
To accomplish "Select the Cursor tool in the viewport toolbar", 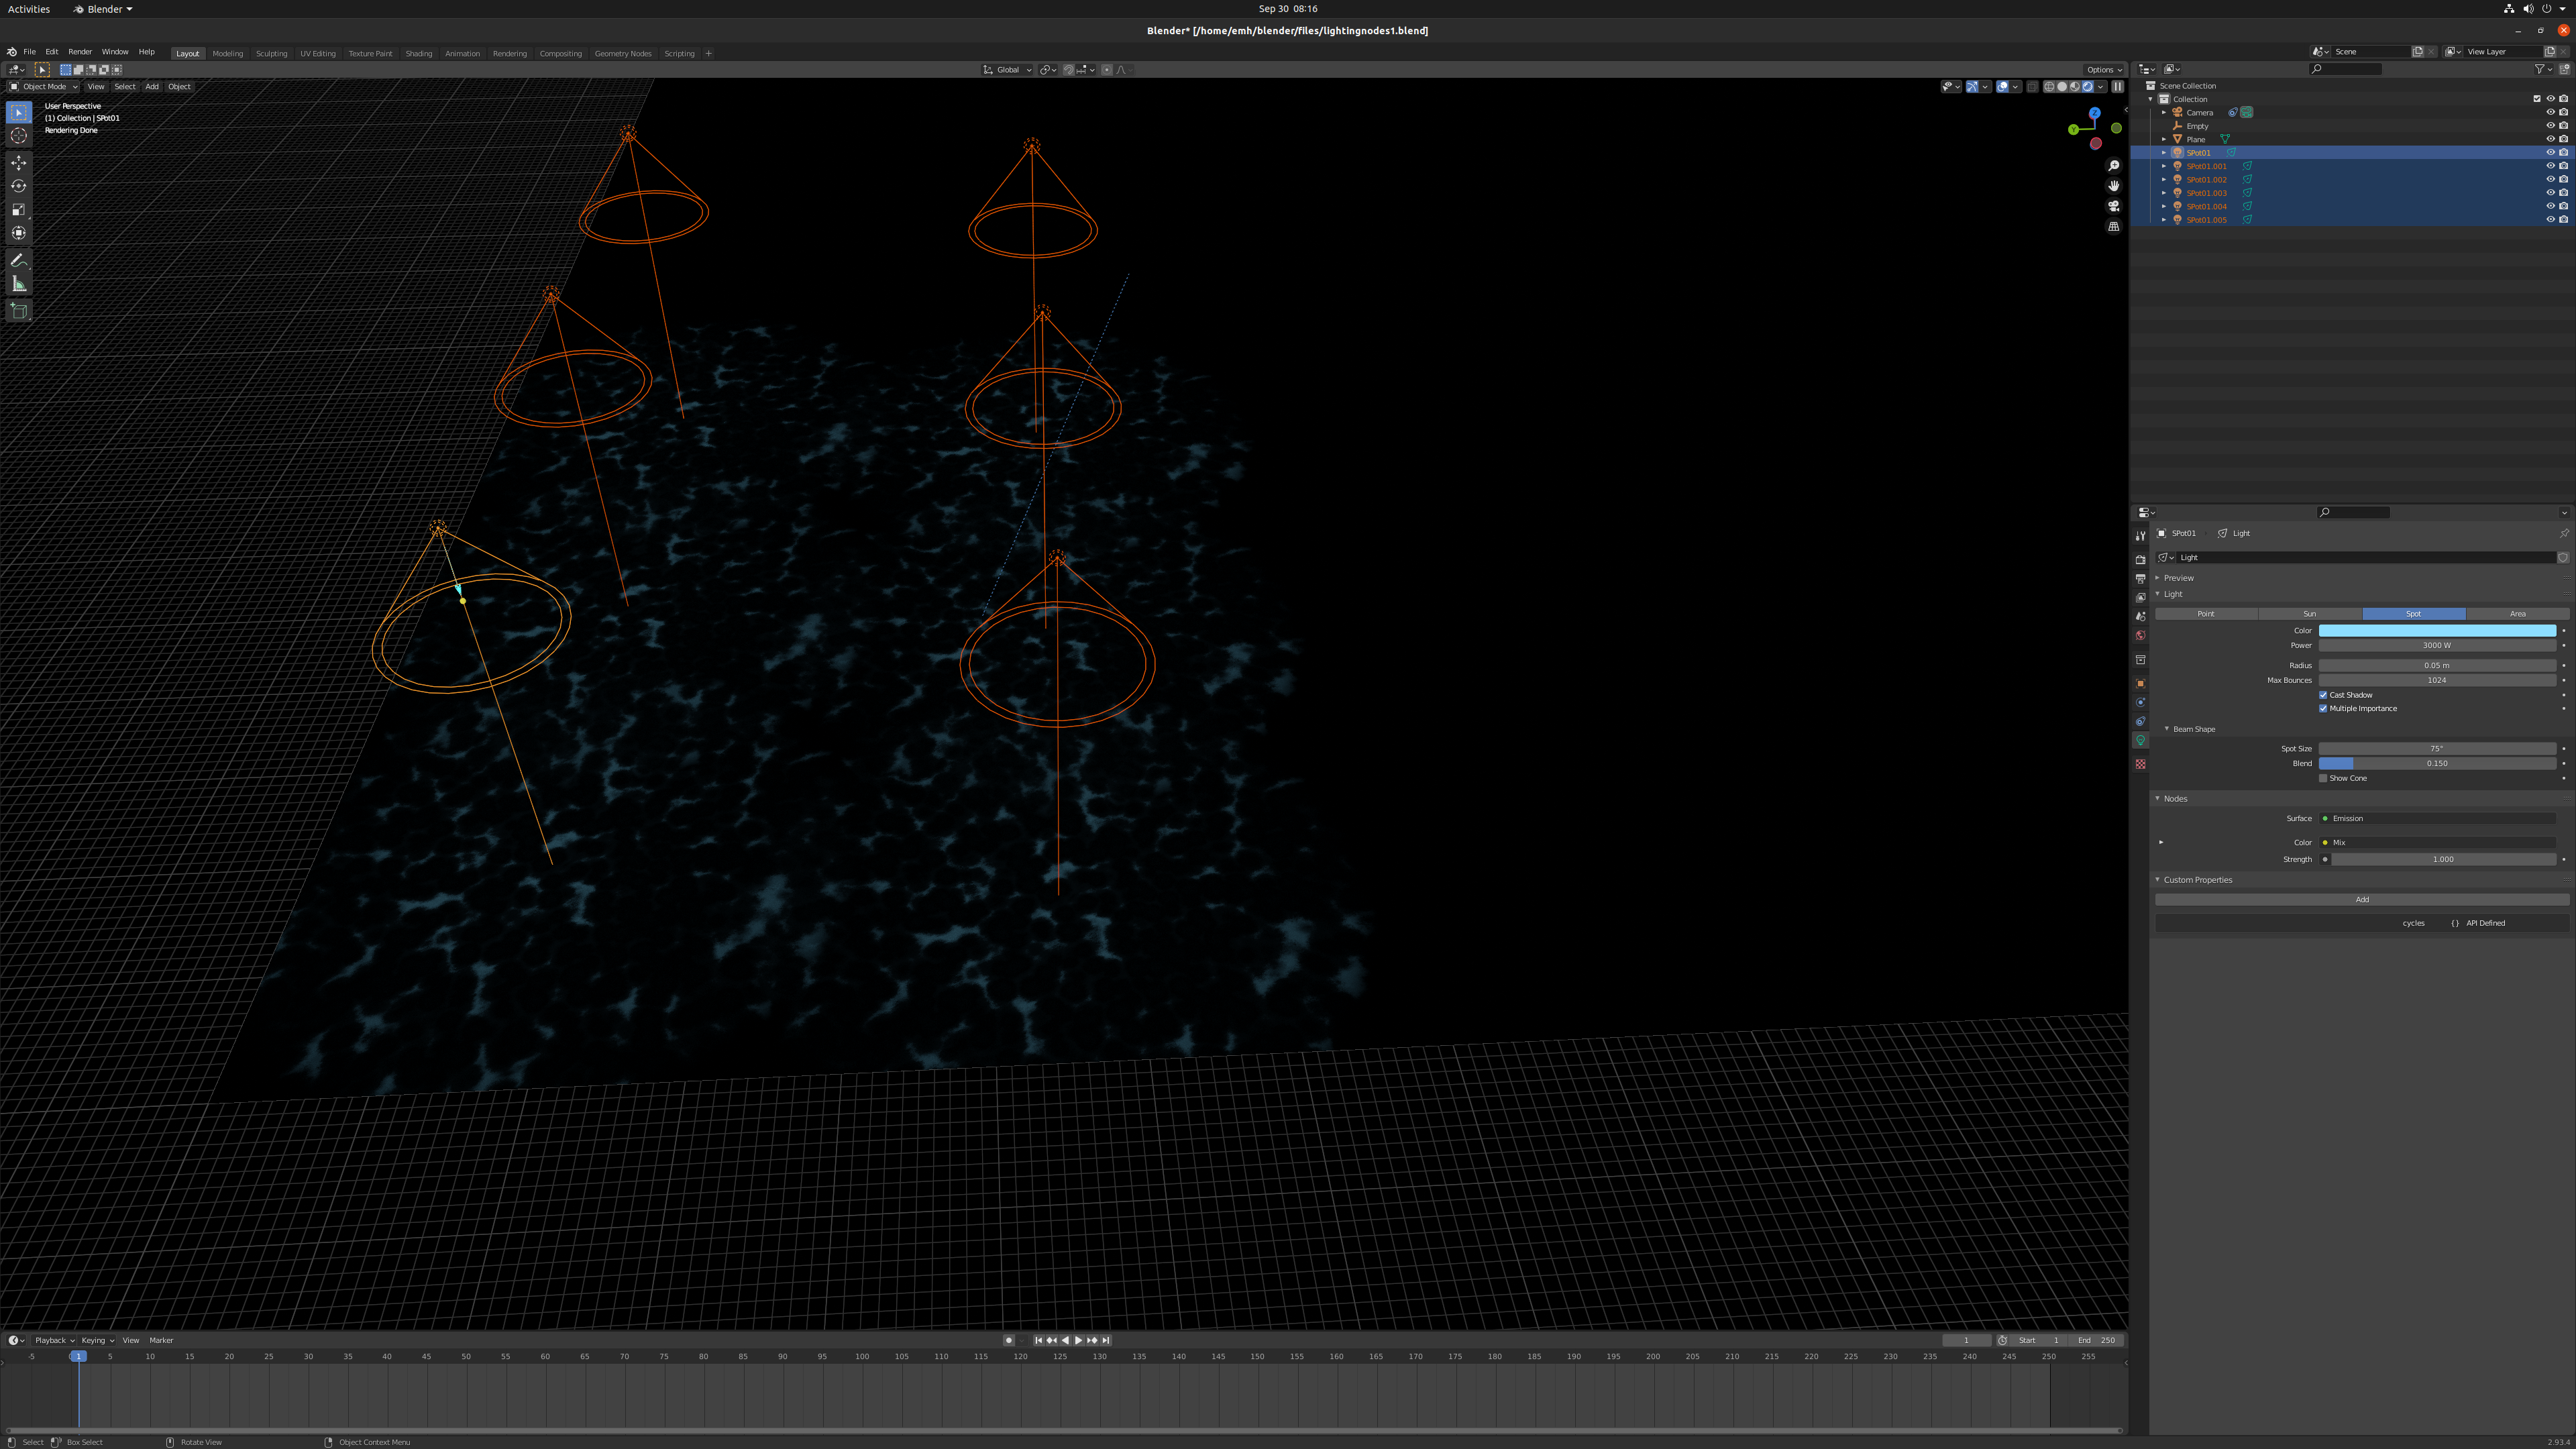I will [x=19, y=136].
